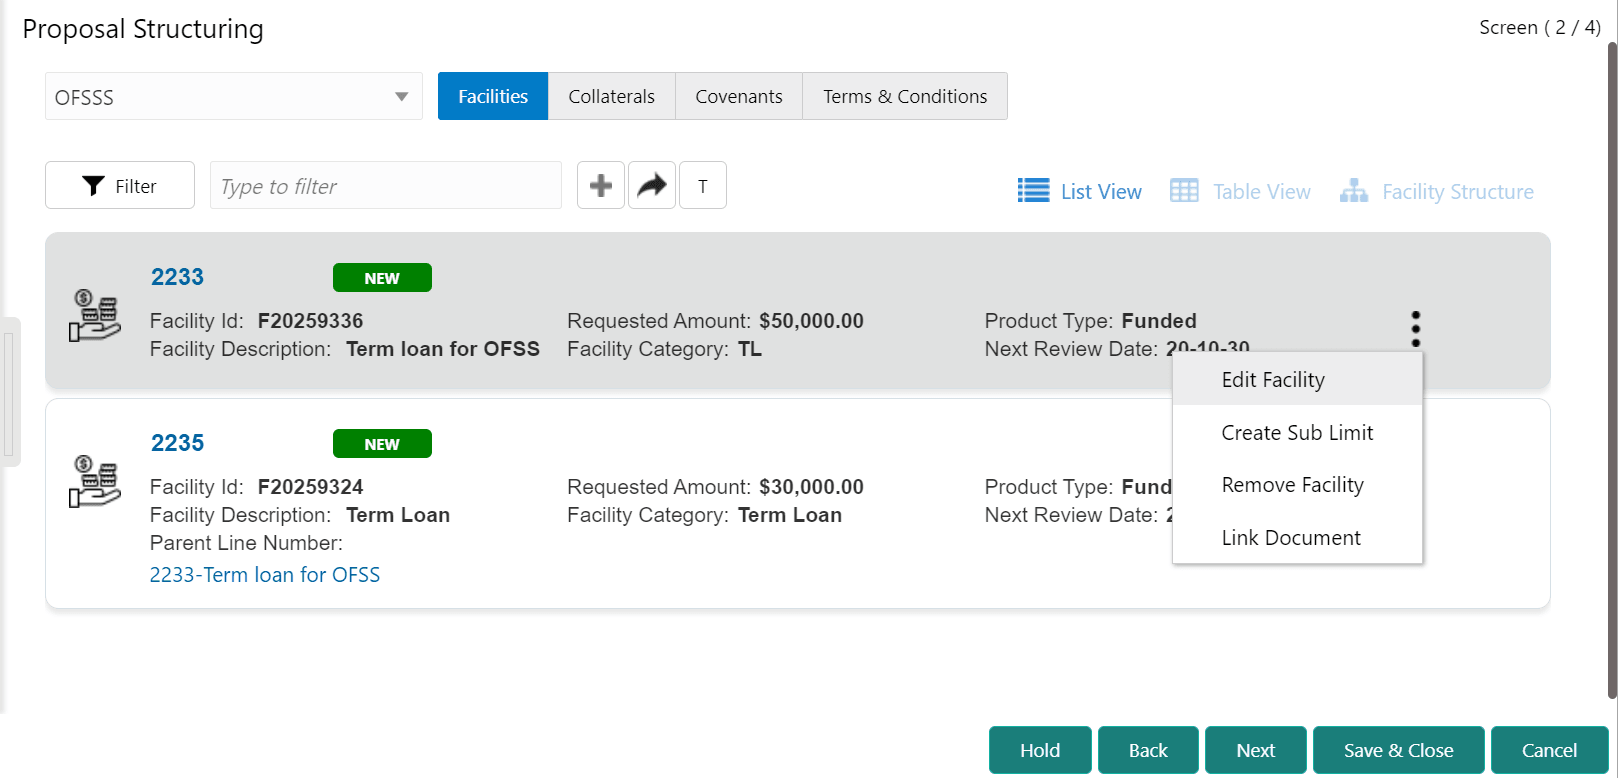Switch to List View

click(x=1080, y=191)
